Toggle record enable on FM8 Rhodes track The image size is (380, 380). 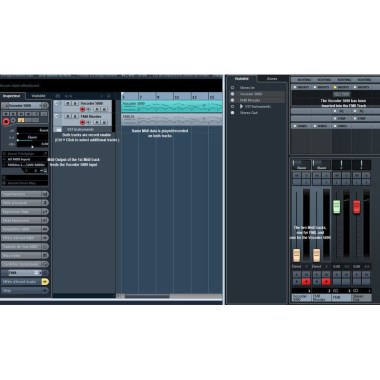pos(82,122)
